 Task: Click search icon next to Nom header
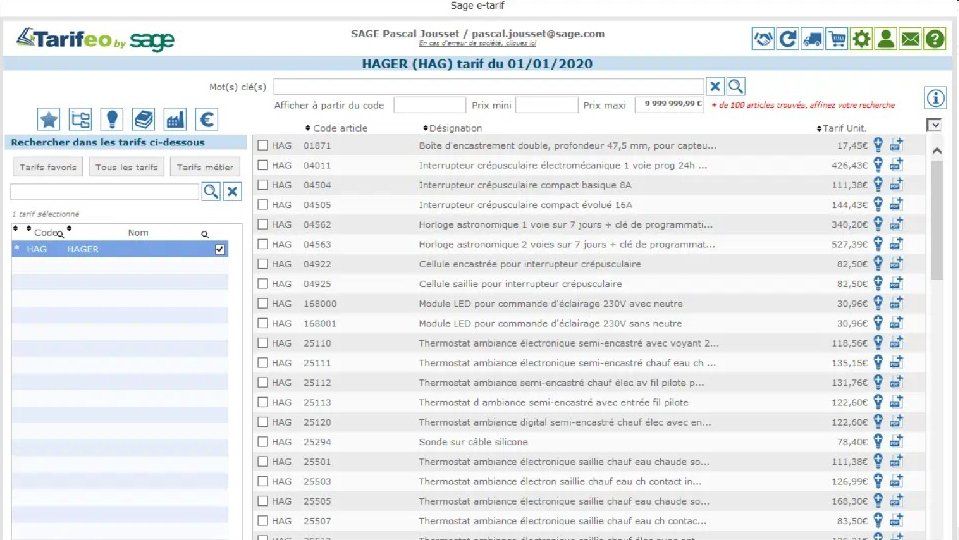(x=205, y=234)
